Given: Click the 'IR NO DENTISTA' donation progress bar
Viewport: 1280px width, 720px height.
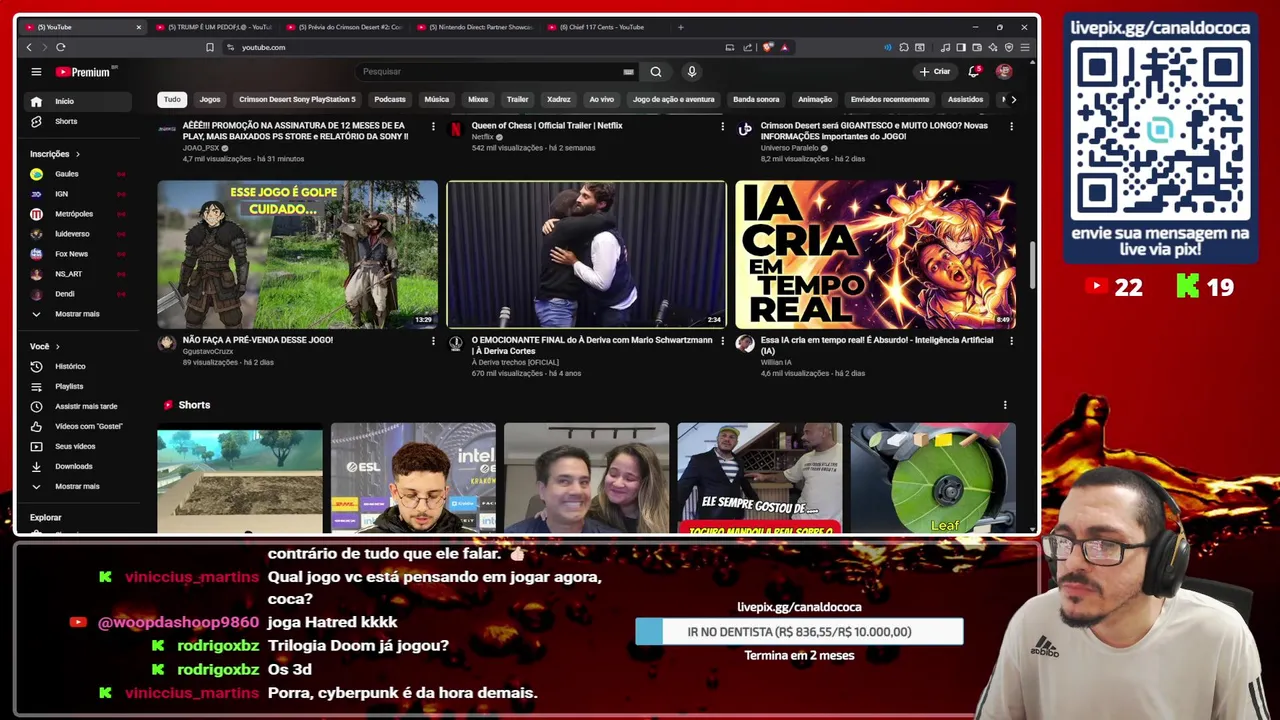Looking at the screenshot, I should click(799, 632).
